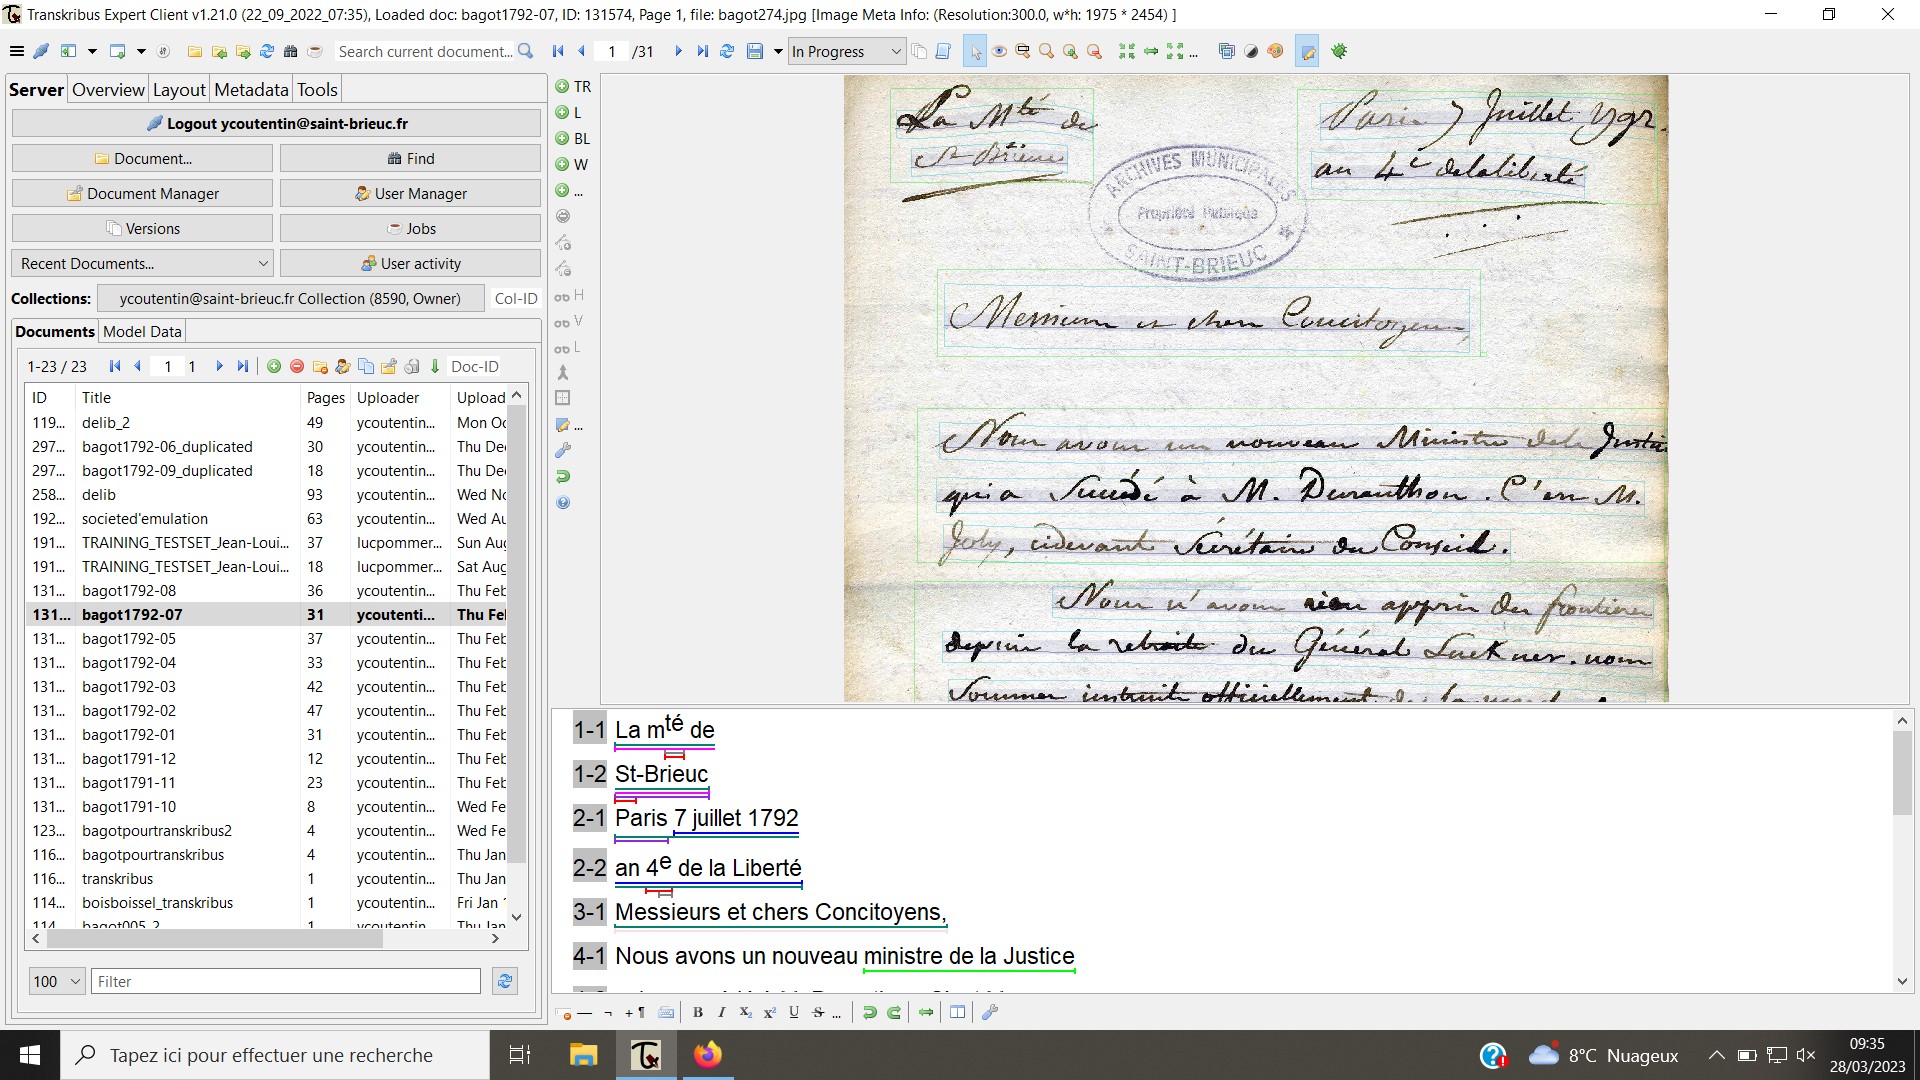This screenshot has height=1080, width=1920.
Task: Open the In Progress status dropdown
Action: pyautogui.click(x=897, y=51)
